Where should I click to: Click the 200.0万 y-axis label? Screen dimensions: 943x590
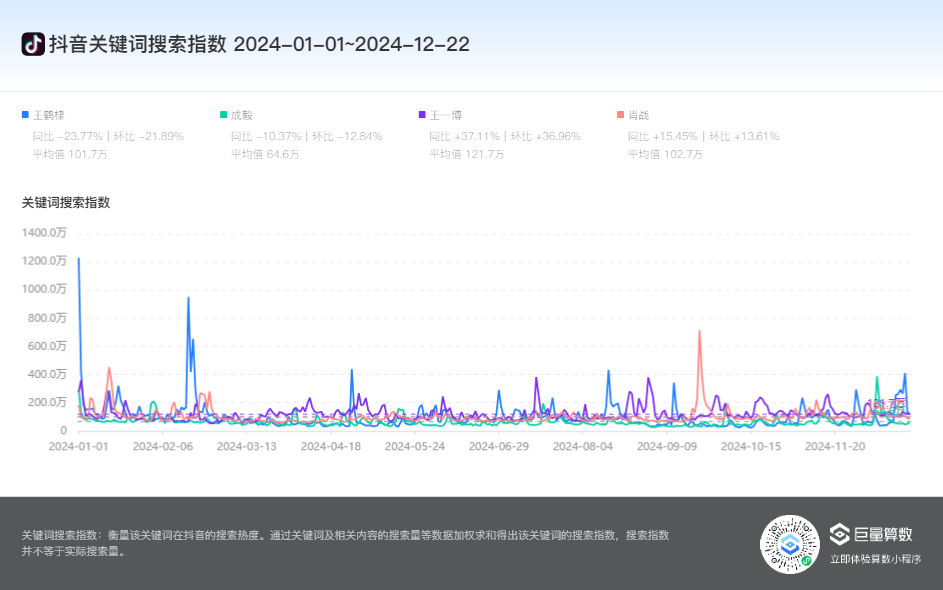tap(47, 403)
